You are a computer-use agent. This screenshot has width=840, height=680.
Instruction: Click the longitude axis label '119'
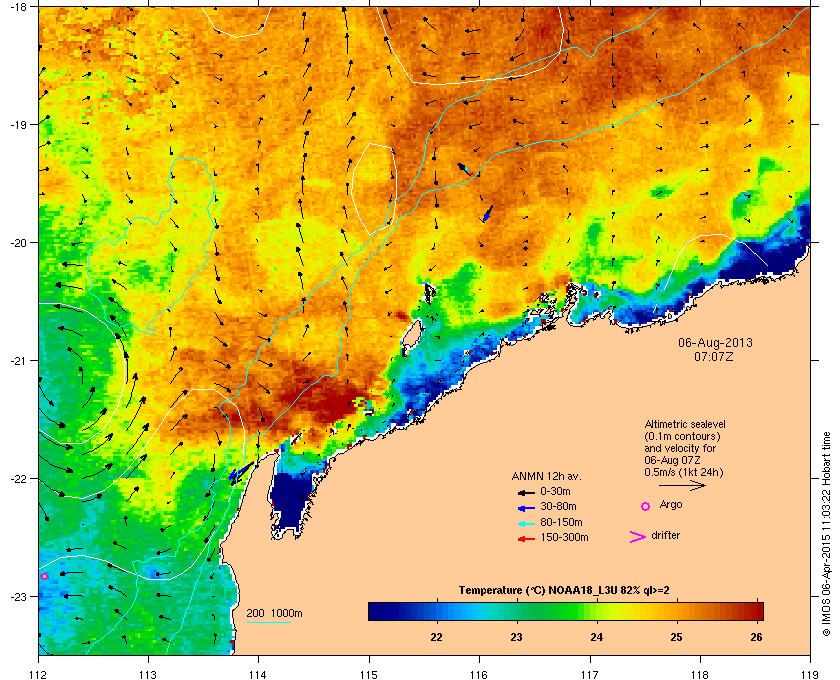810,674
